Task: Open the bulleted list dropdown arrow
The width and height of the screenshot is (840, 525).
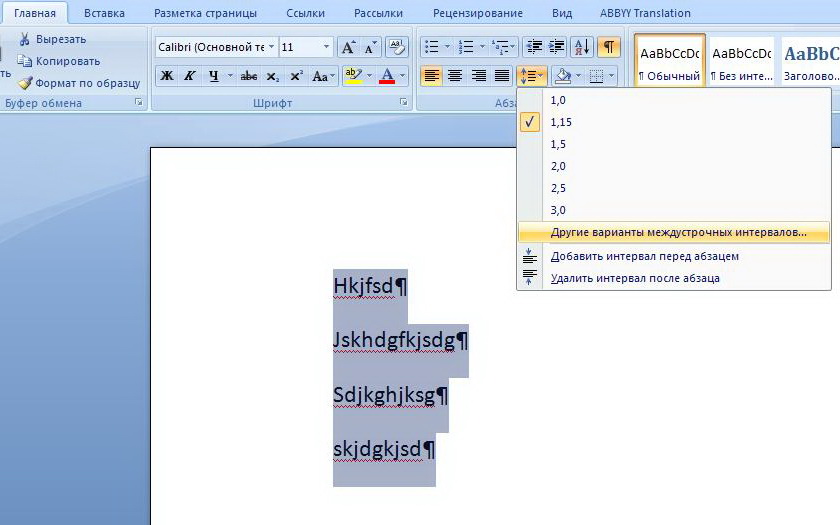Action: tap(446, 47)
